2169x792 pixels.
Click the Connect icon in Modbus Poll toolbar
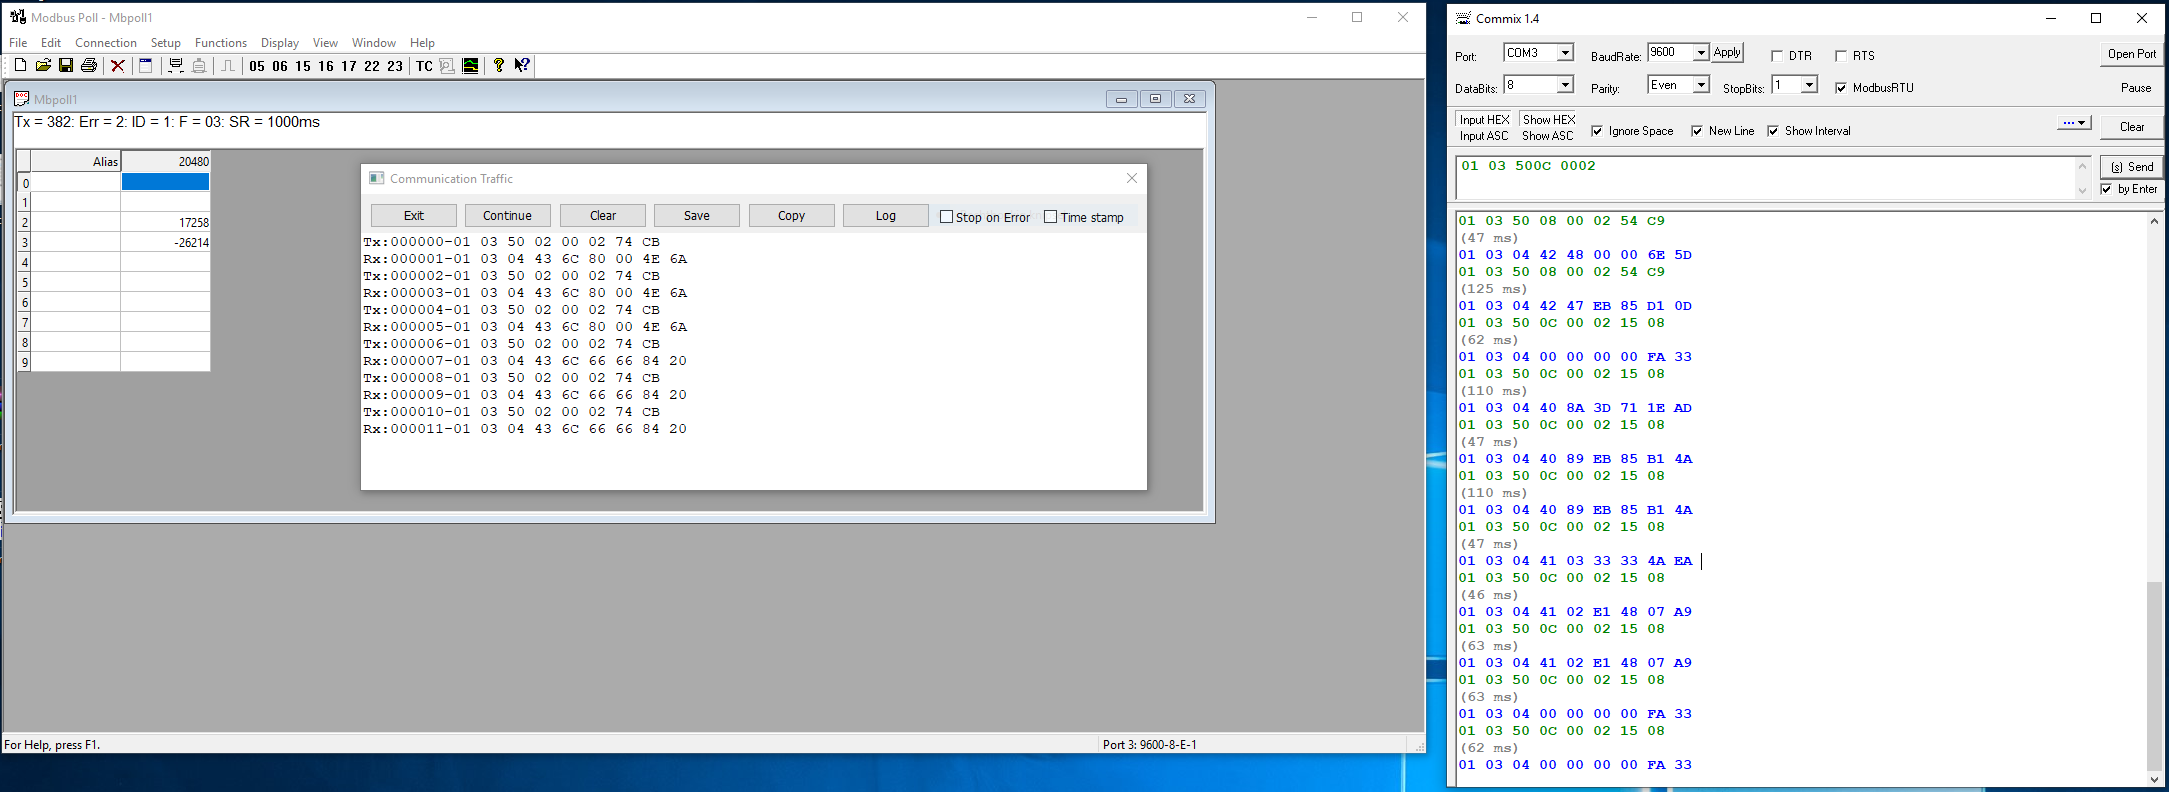point(176,66)
